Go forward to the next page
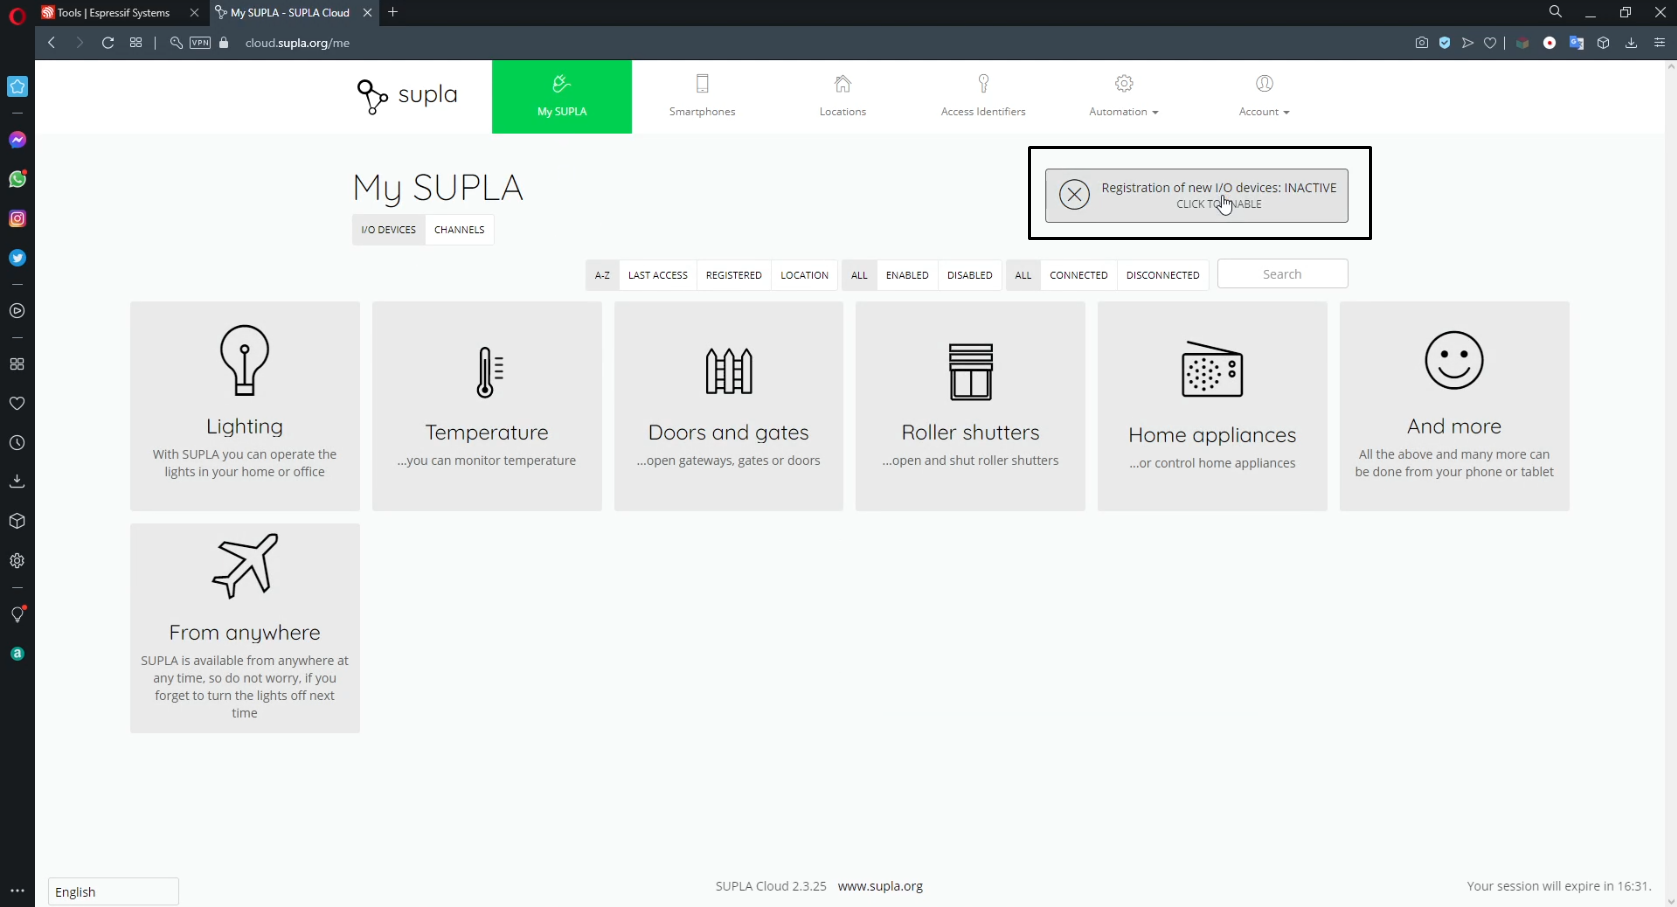Image resolution: width=1677 pixels, height=907 pixels. point(80,43)
